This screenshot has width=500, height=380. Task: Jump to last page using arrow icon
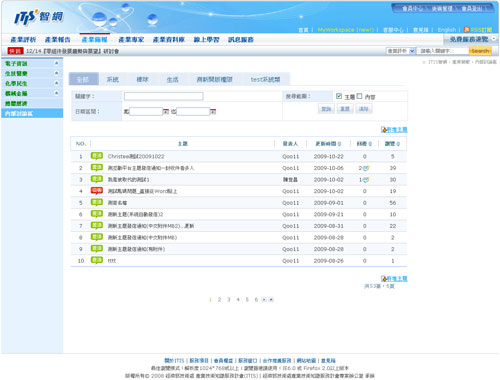271,299
